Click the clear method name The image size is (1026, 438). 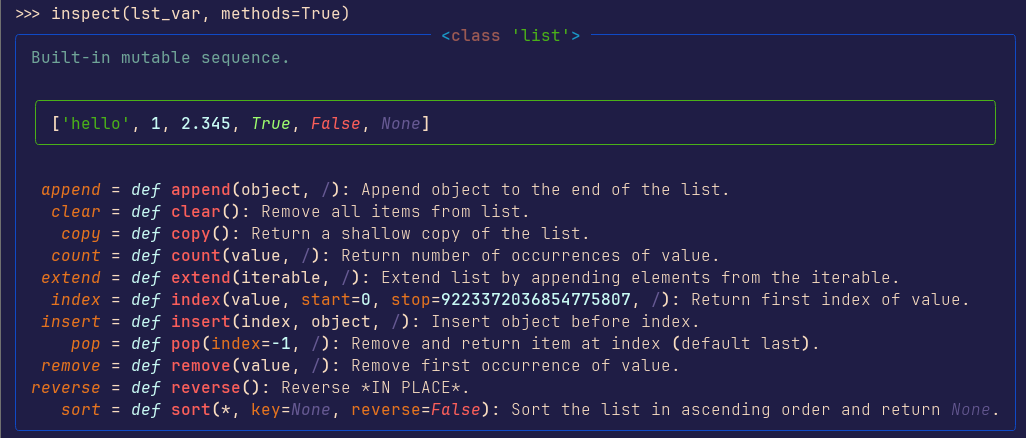click(x=76, y=212)
